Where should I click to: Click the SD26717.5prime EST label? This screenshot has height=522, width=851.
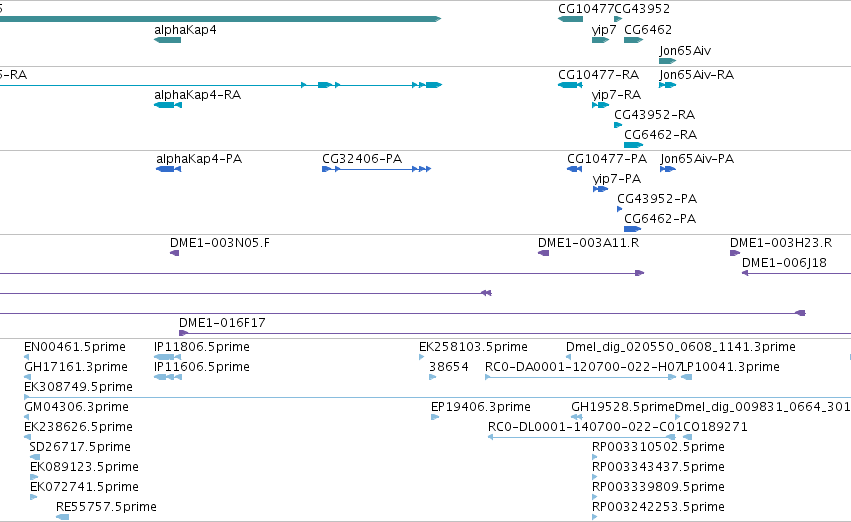[80, 448]
